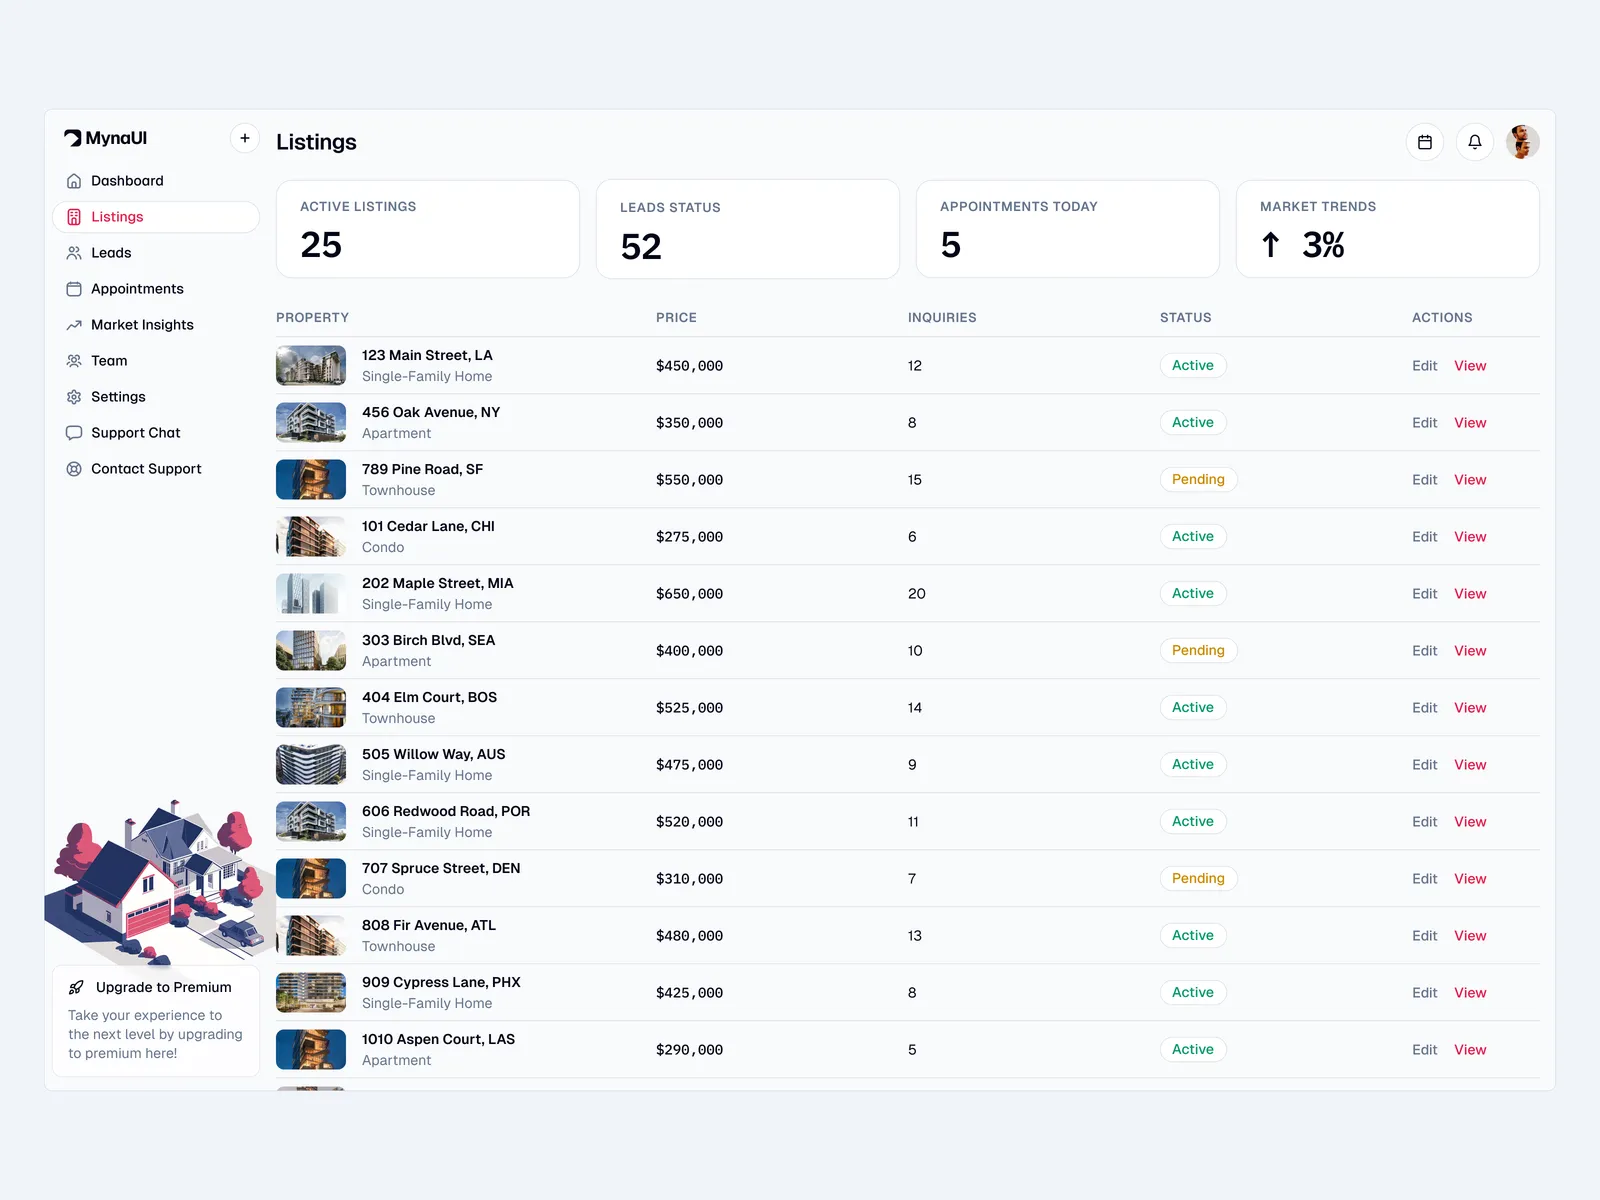Click the rocket icon for Upgrade to Premium
The image size is (1600, 1200).
(x=76, y=987)
